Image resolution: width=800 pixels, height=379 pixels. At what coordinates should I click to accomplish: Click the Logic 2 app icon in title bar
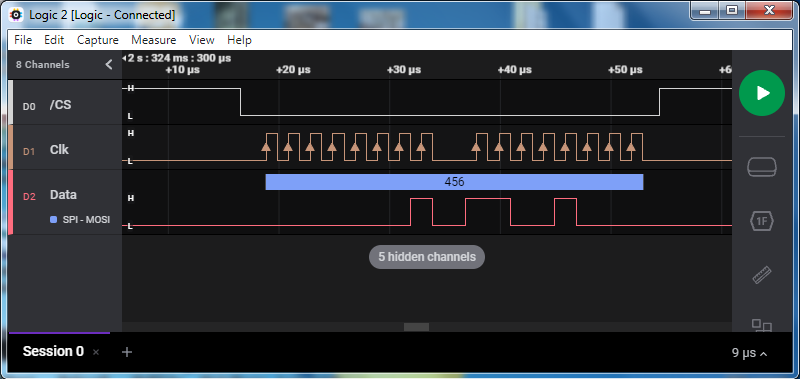pos(17,14)
